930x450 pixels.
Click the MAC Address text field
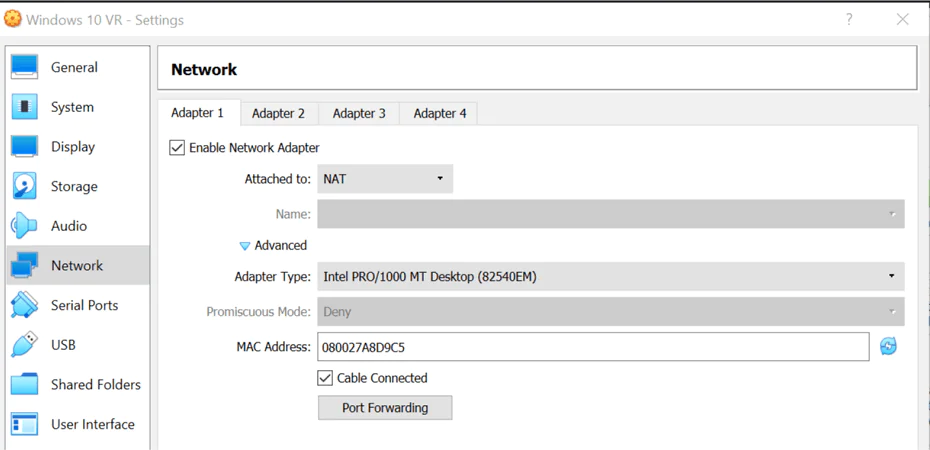pos(593,347)
